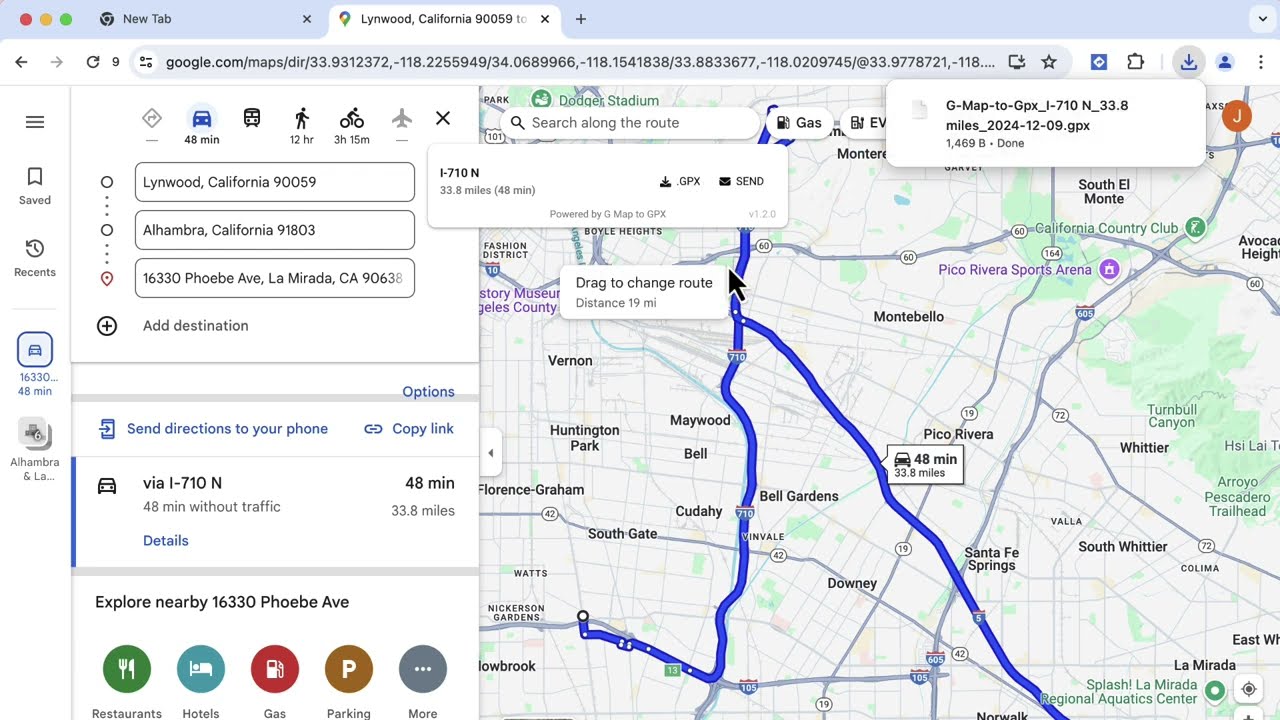The image size is (1280, 720).
Task: Click the 48 min route label on the map
Action: pos(925,465)
